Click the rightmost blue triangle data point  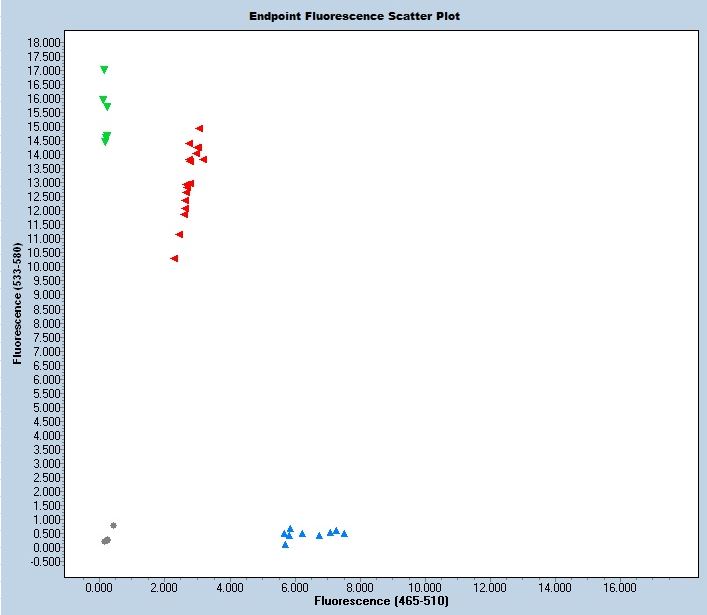click(x=344, y=533)
